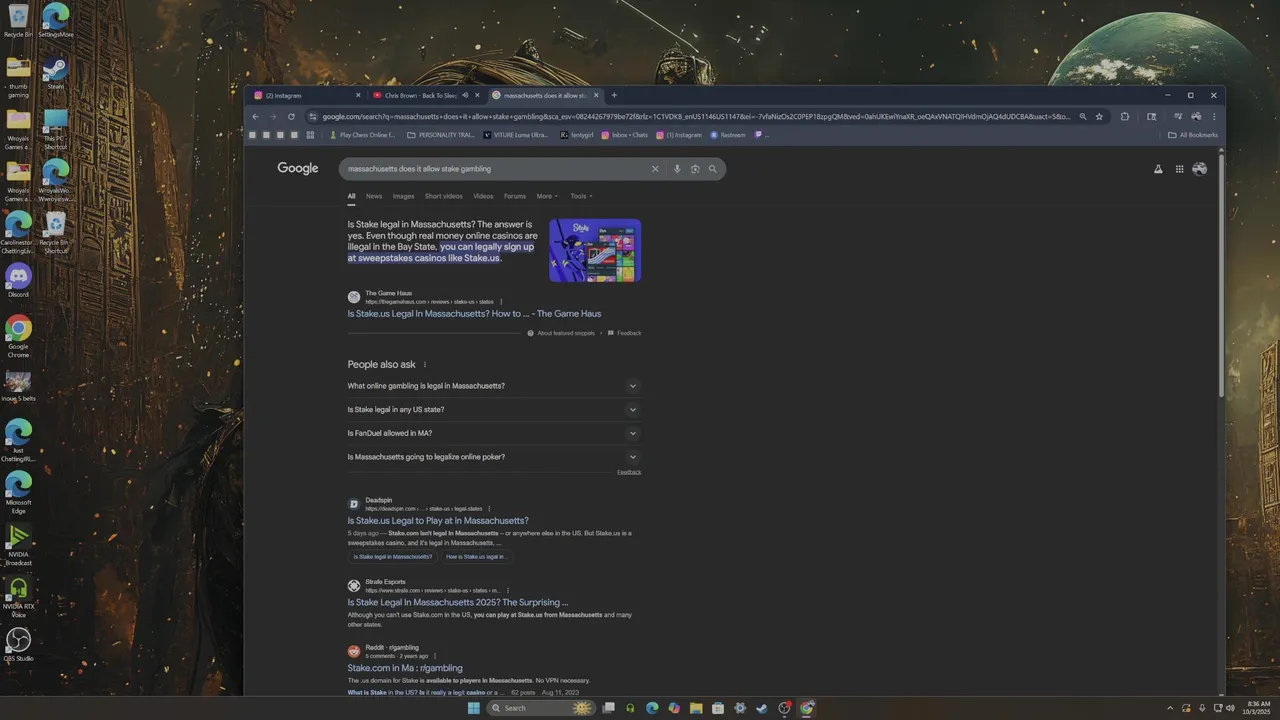1280x720 pixels.
Task: Switch to Chris Brown - Back To Sleep tab
Action: (426, 95)
